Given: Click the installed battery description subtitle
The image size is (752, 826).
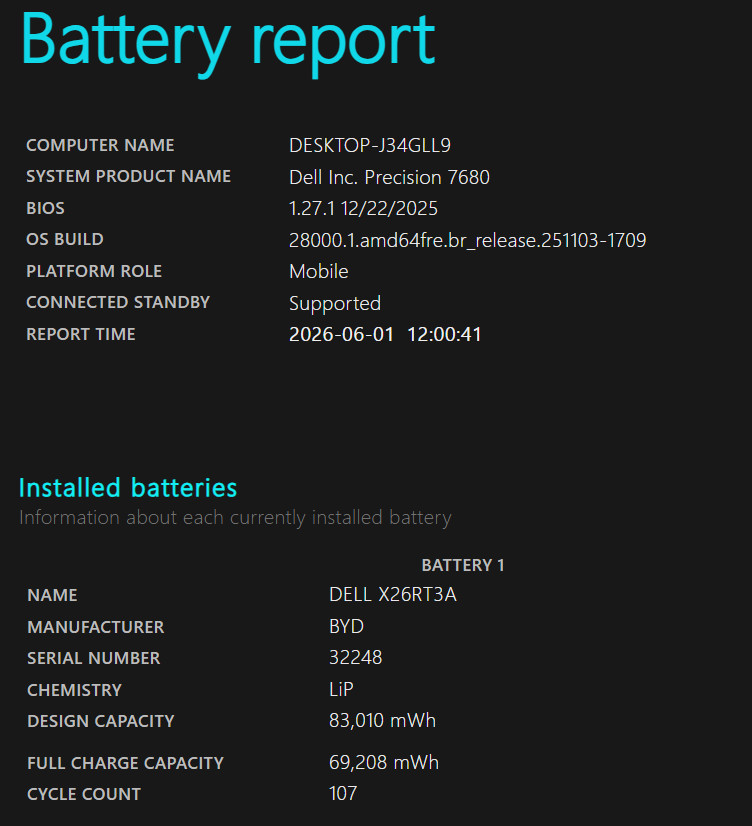Looking at the screenshot, I should click(x=235, y=518).
